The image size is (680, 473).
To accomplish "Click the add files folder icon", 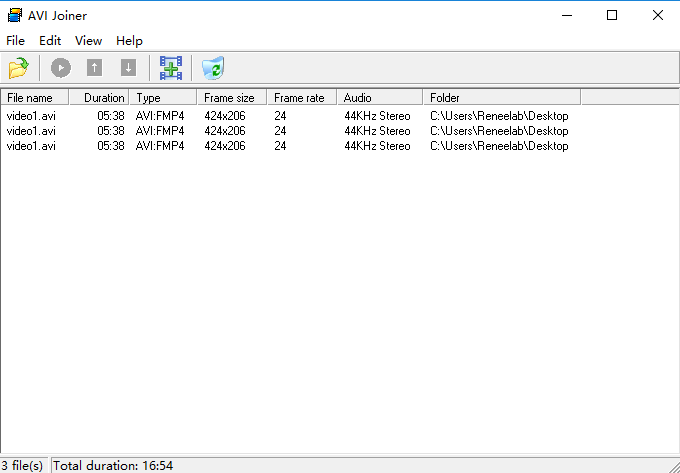I will (18, 68).
